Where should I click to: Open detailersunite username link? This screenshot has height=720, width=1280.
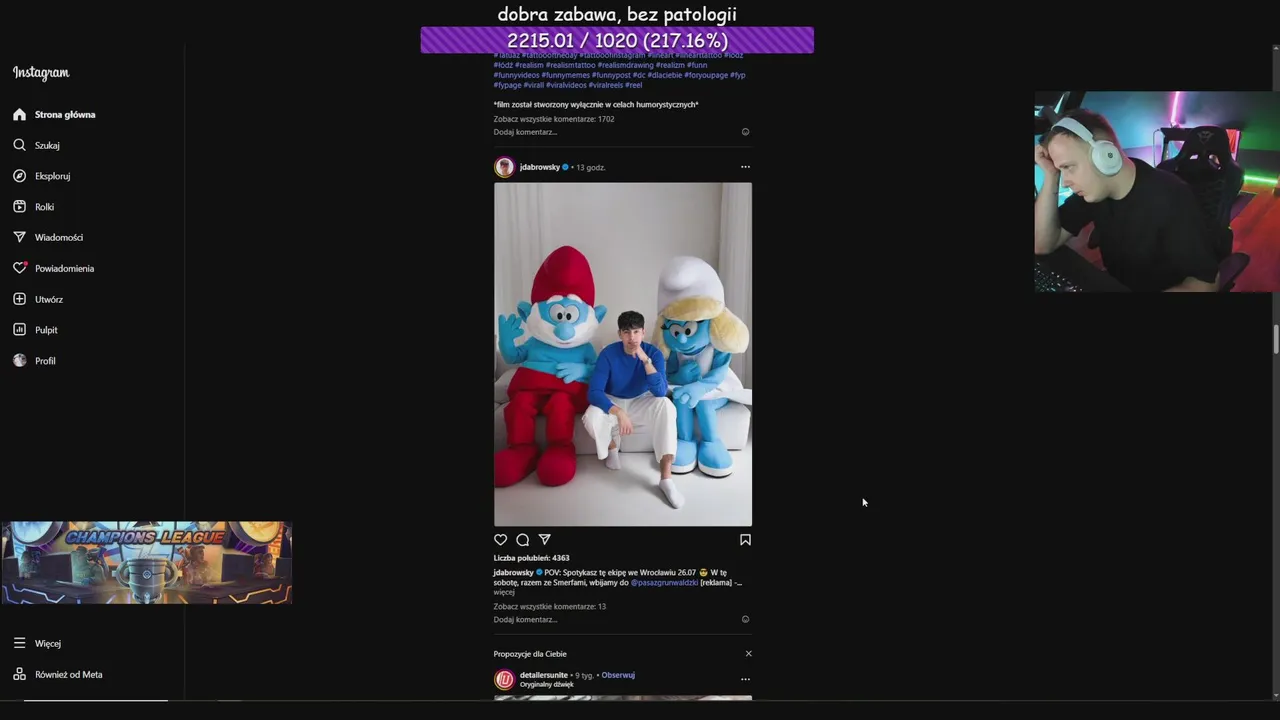[x=544, y=675]
